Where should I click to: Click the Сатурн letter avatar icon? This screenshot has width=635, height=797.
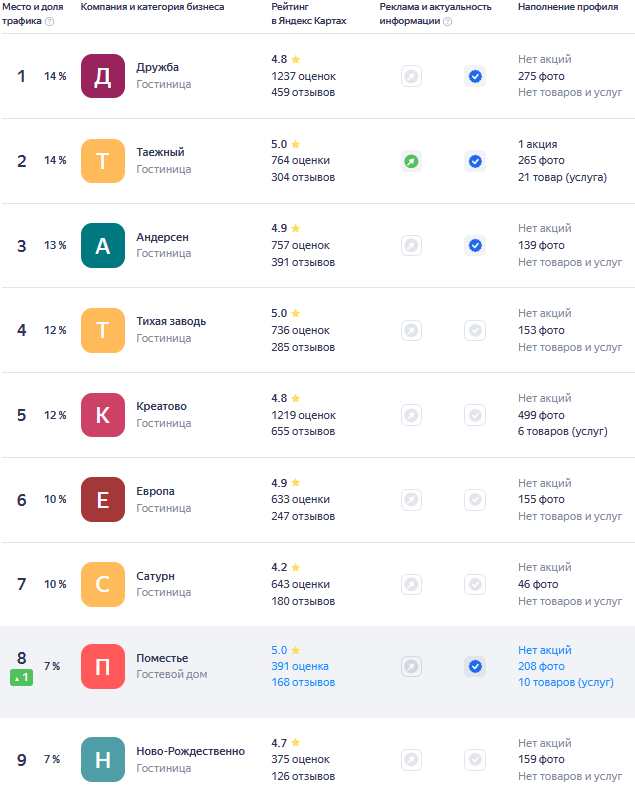[x=102, y=584]
